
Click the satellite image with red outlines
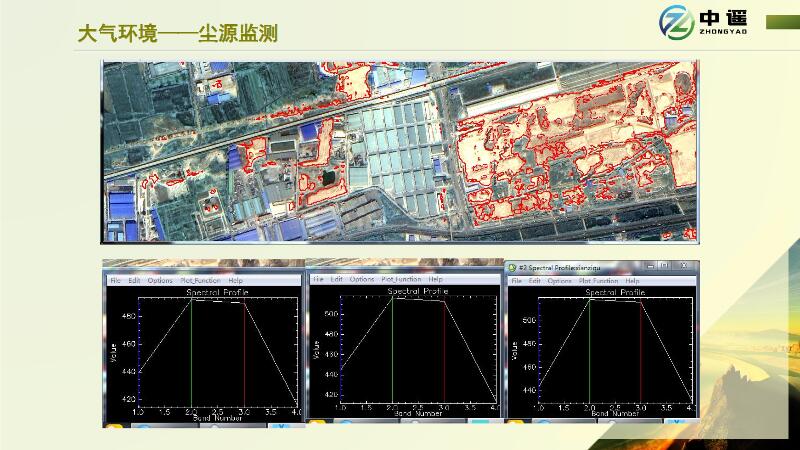[398, 151]
